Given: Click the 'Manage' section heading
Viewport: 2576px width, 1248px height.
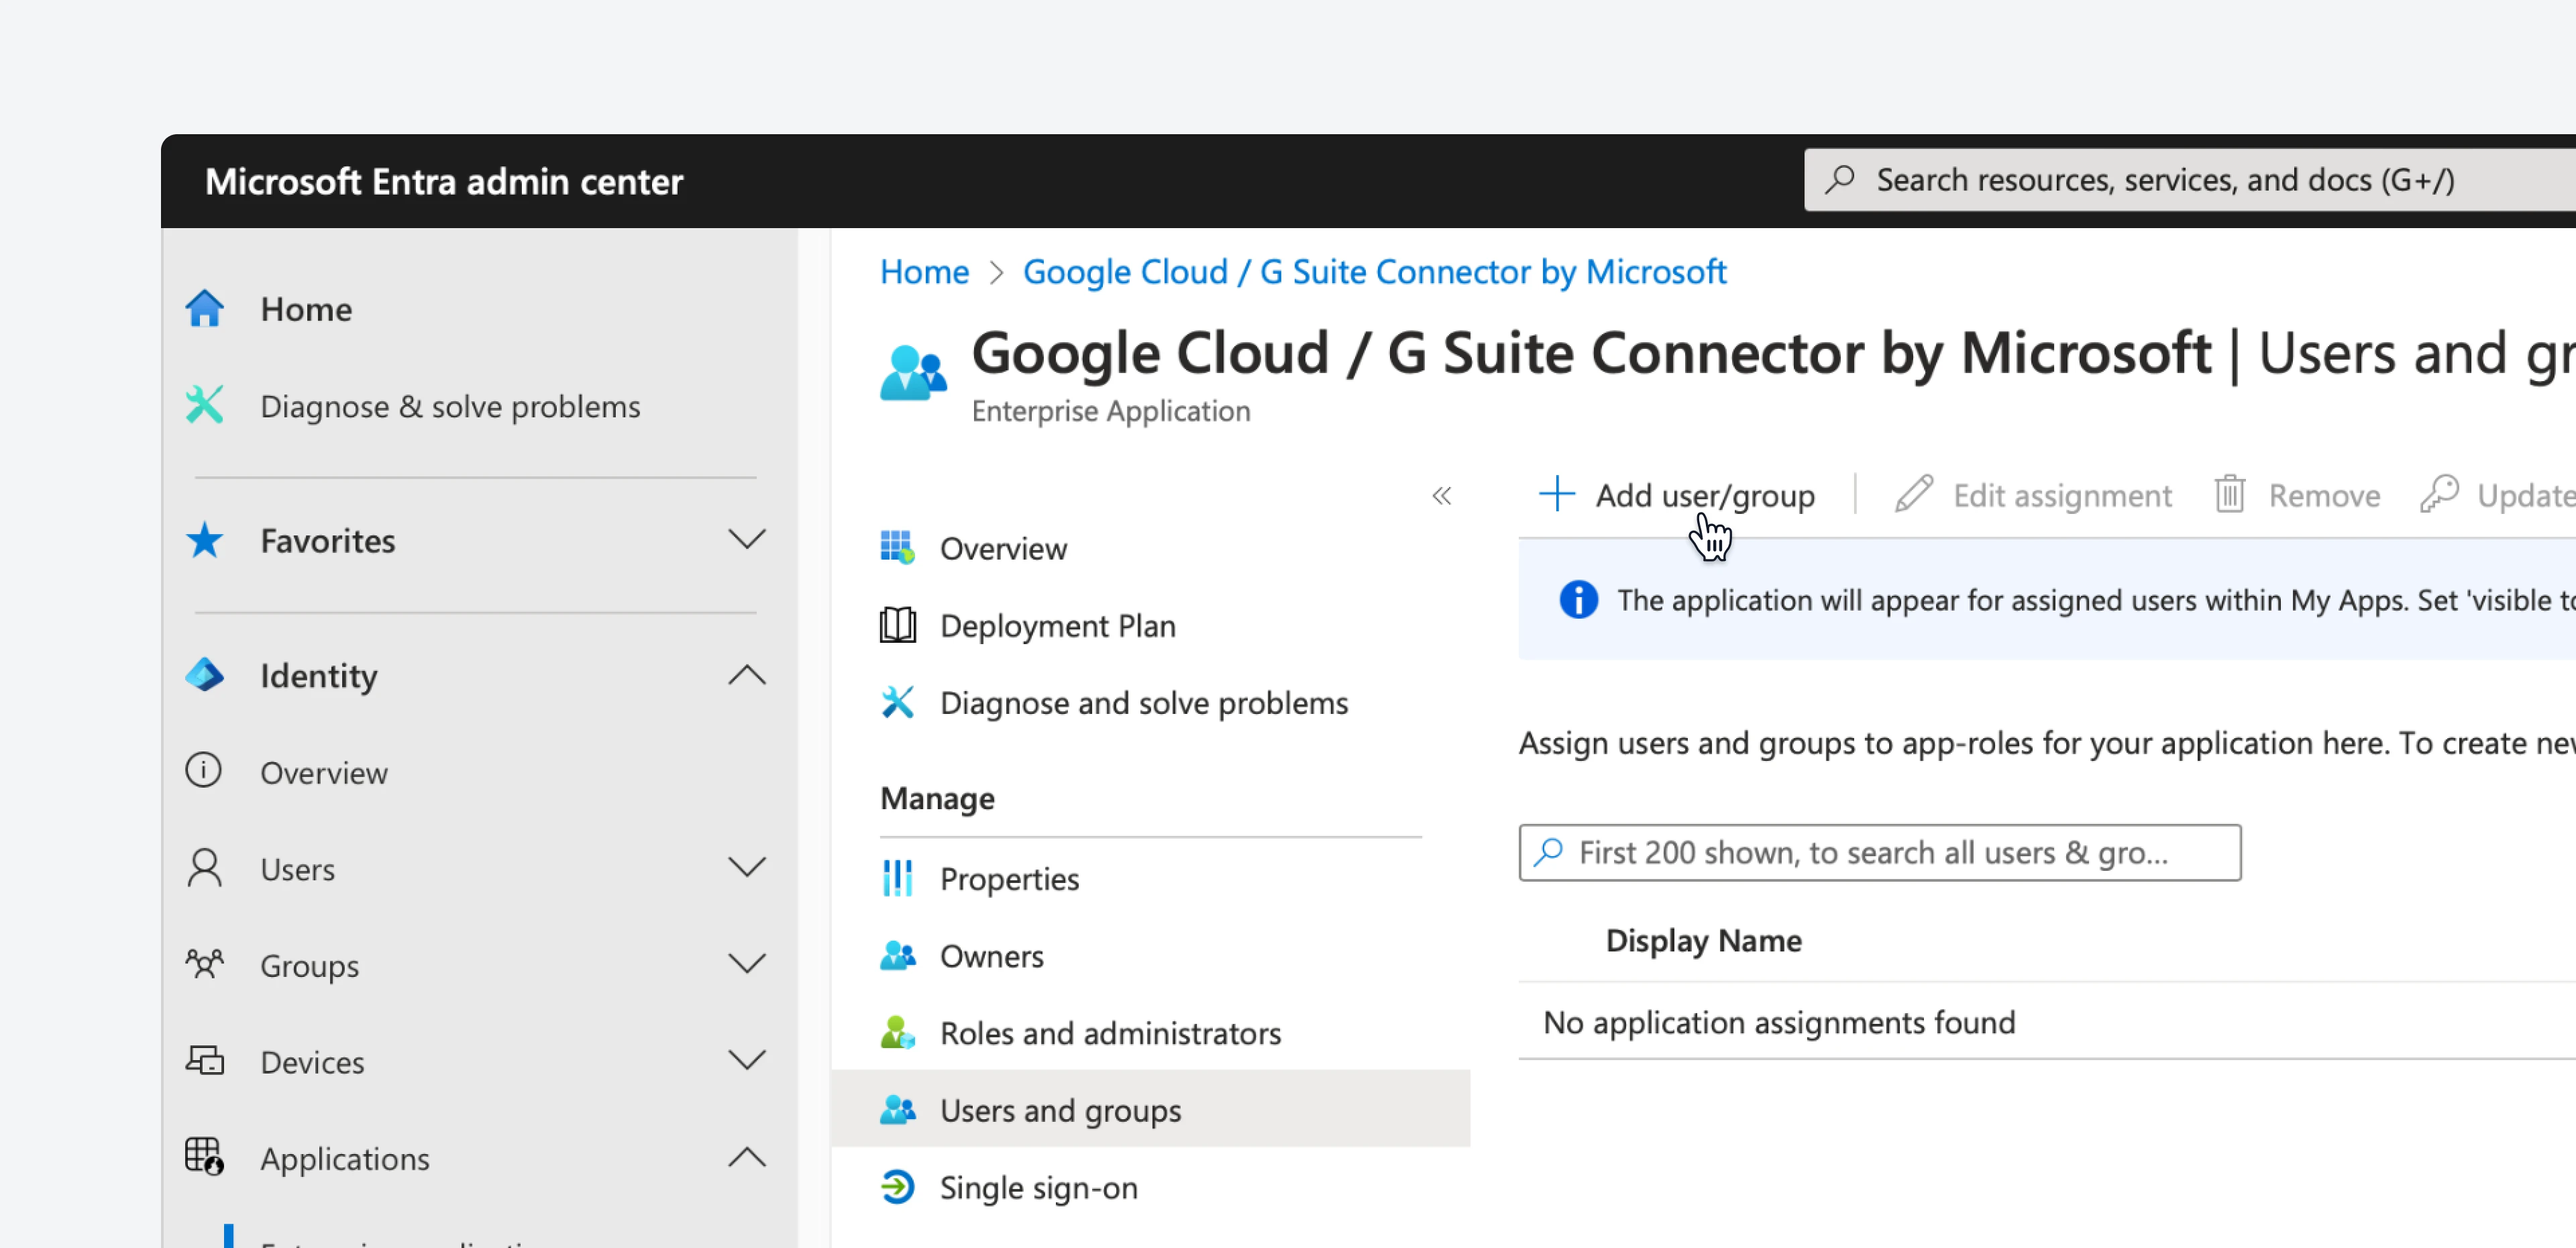Looking at the screenshot, I should click(937, 798).
